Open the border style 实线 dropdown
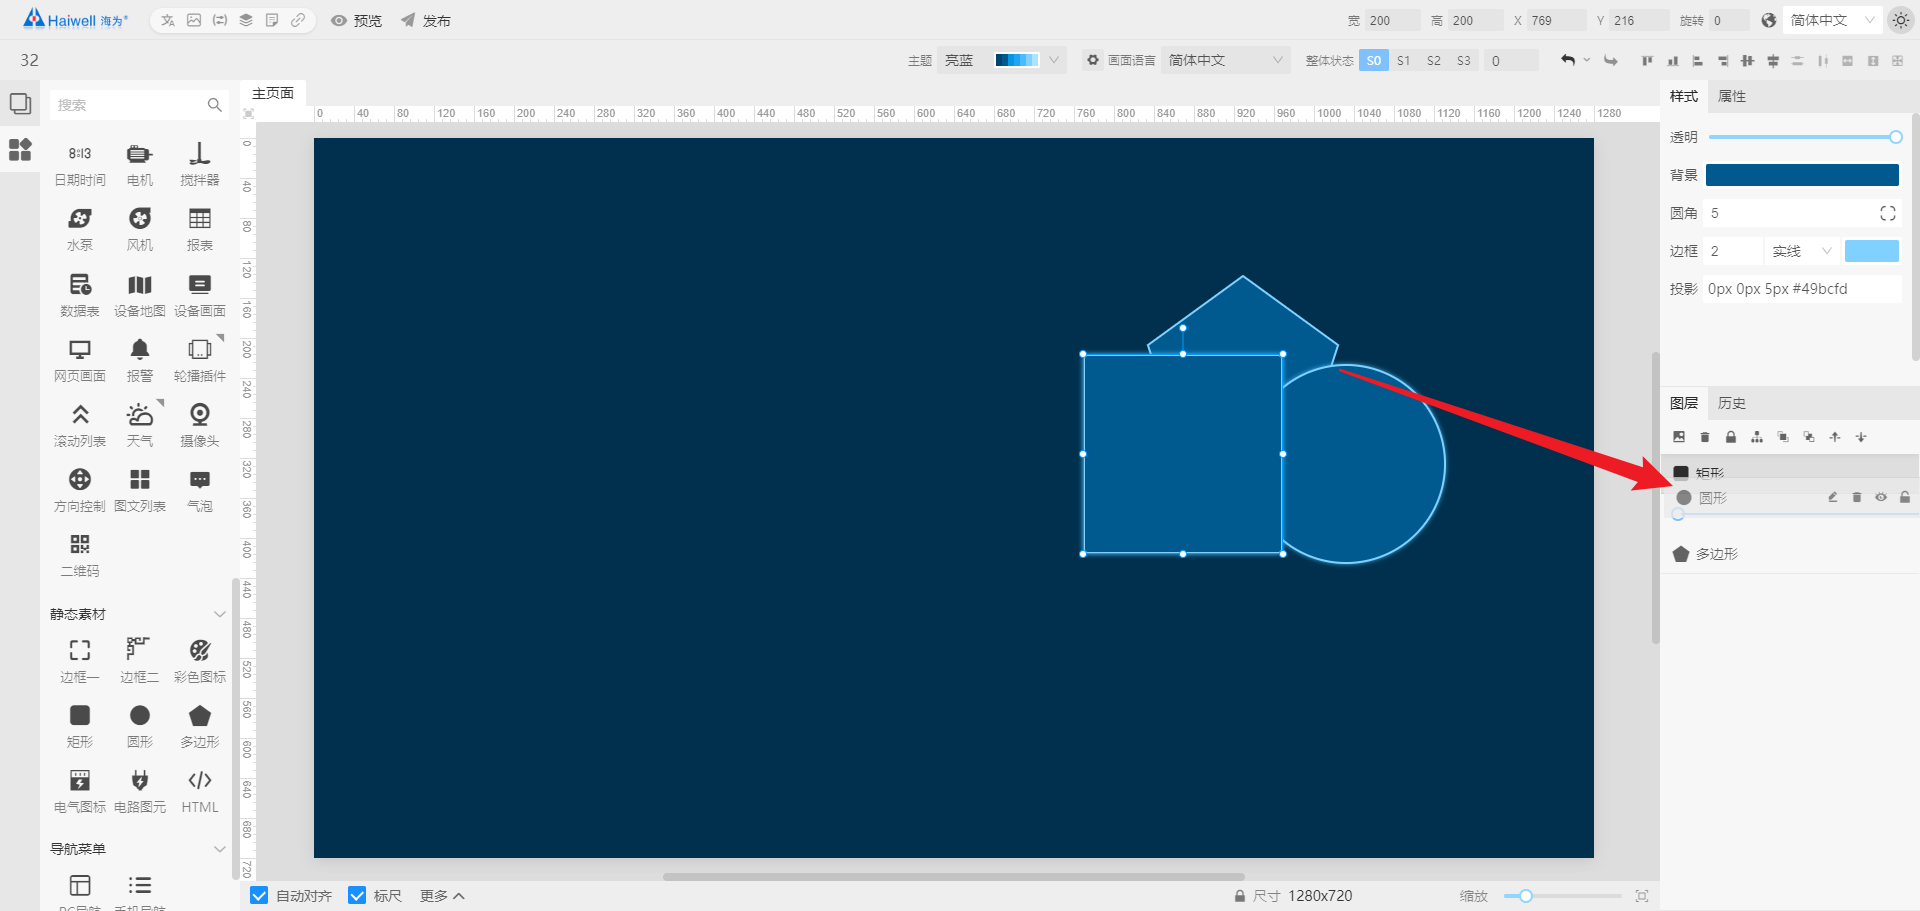The image size is (1920, 911). (x=1802, y=251)
